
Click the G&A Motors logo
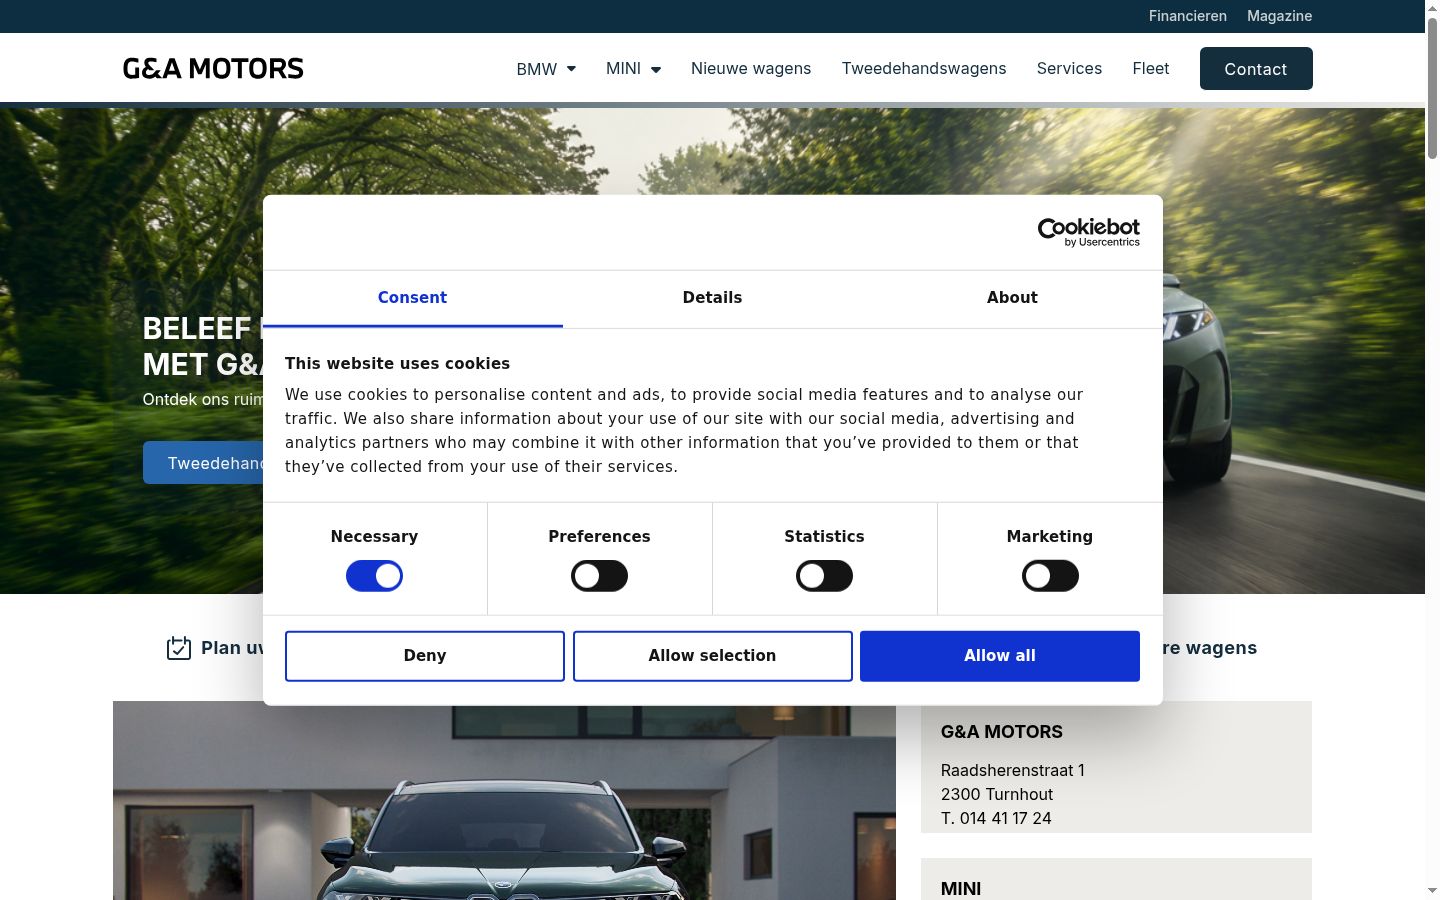pos(213,68)
